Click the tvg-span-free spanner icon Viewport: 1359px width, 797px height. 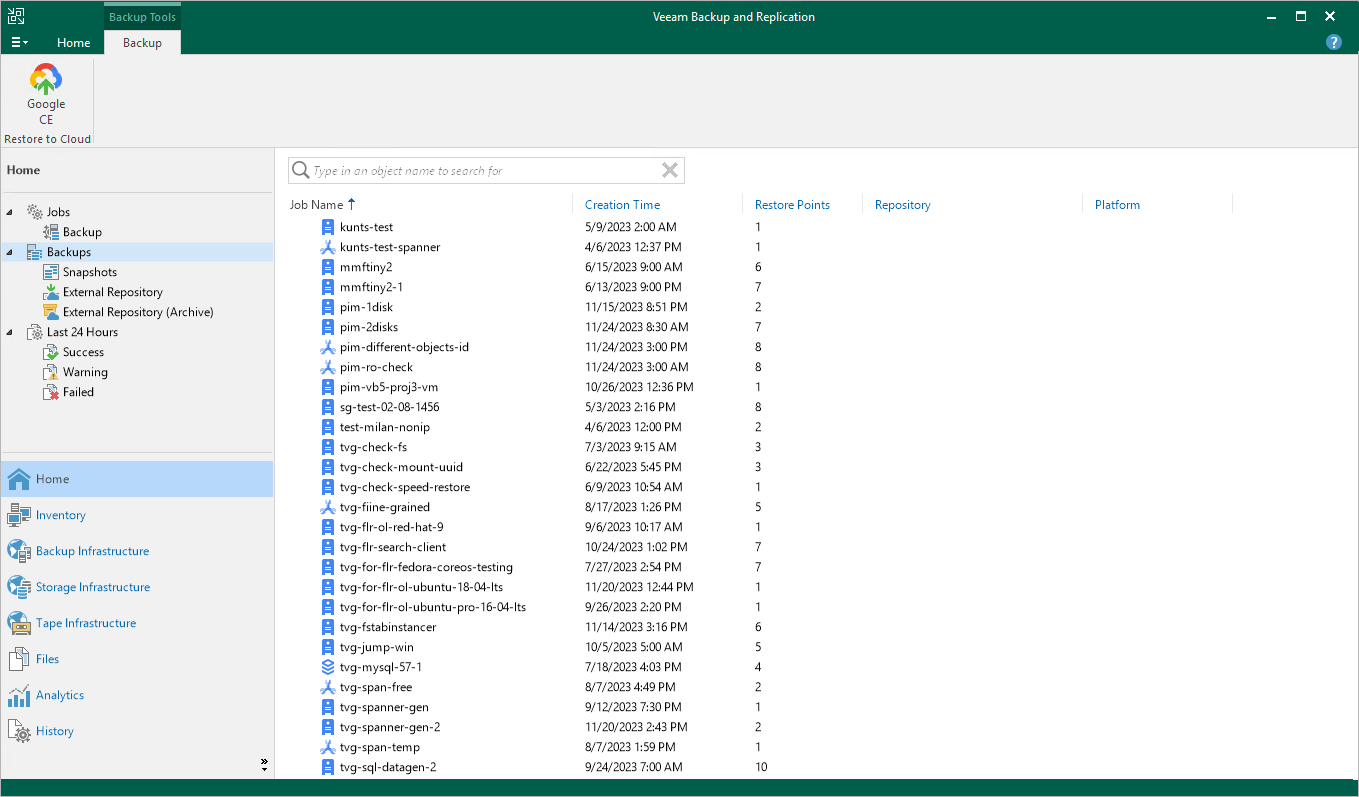(x=327, y=687)
